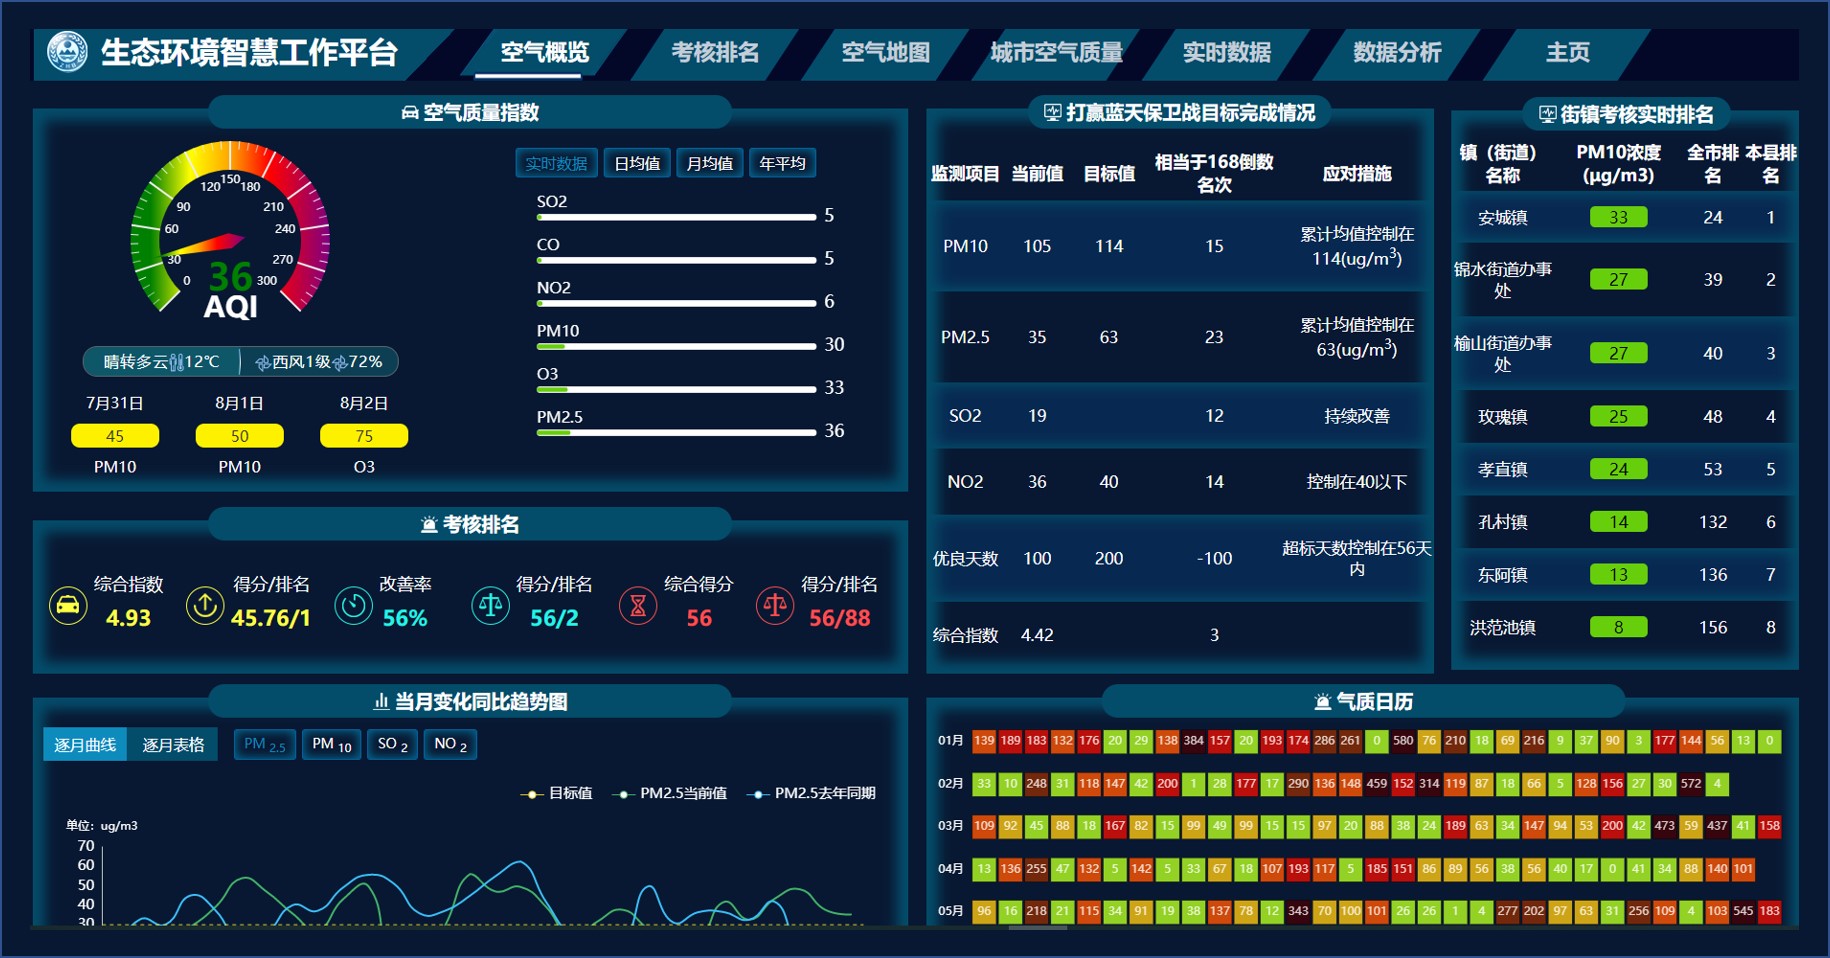
Task: Click the yellow up-arrow icon for 45.76/1
Action: (x=205, y=605)
